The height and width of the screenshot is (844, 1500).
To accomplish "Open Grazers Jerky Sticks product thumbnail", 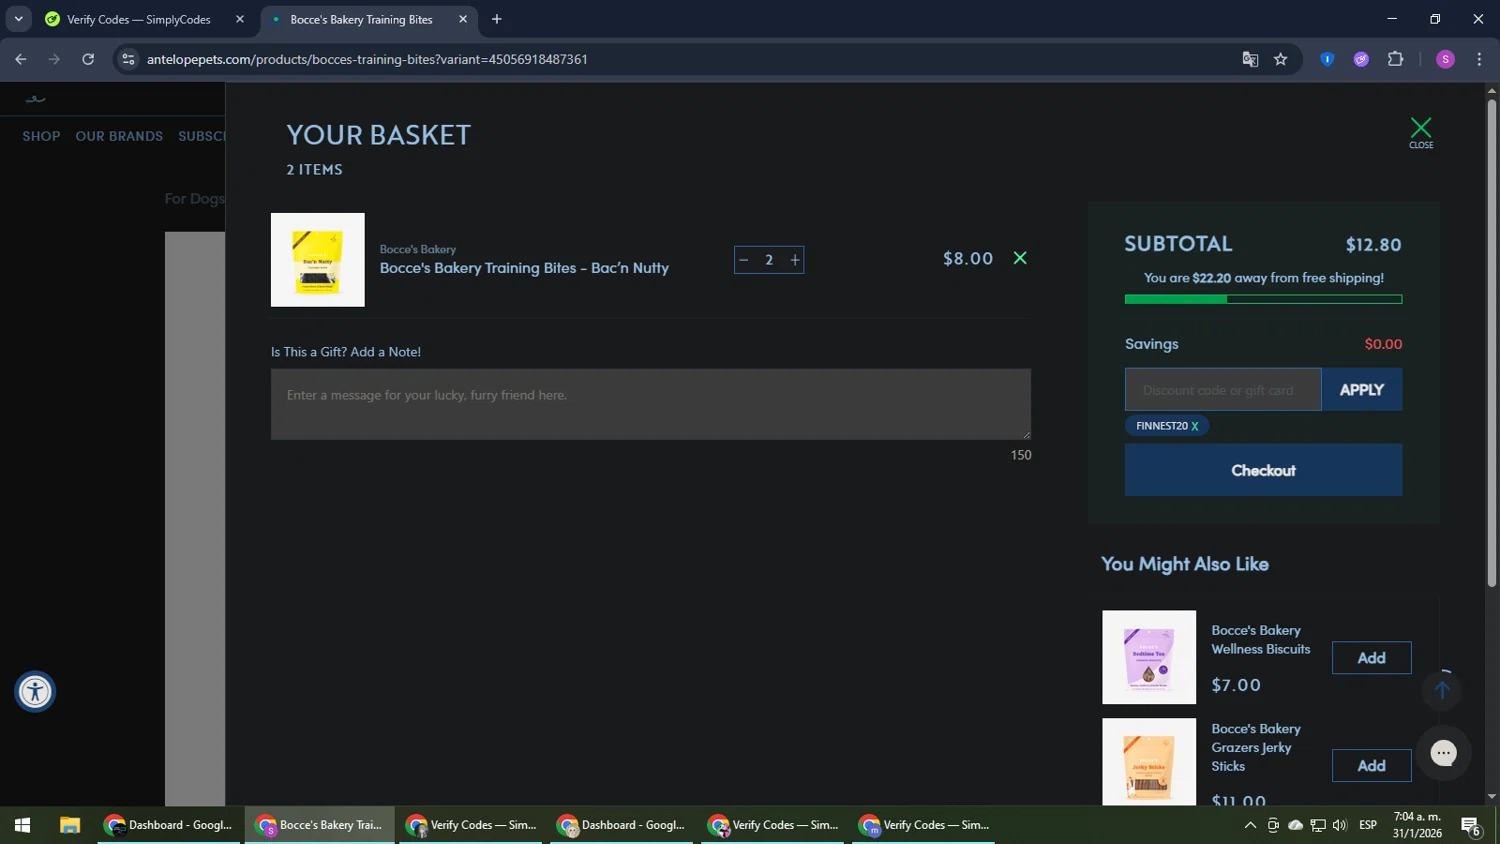I will [1149, 761].
